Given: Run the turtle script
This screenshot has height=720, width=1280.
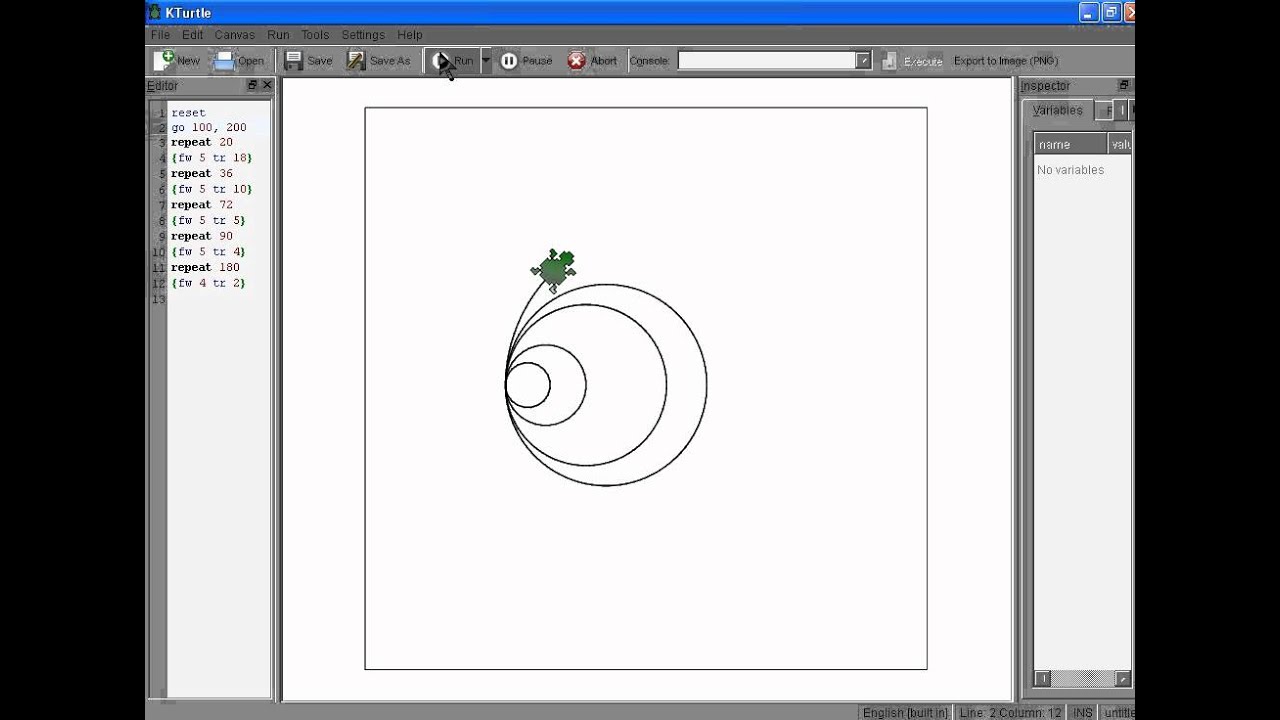Looking at the screenshot, I should click(x=452, y=61).
